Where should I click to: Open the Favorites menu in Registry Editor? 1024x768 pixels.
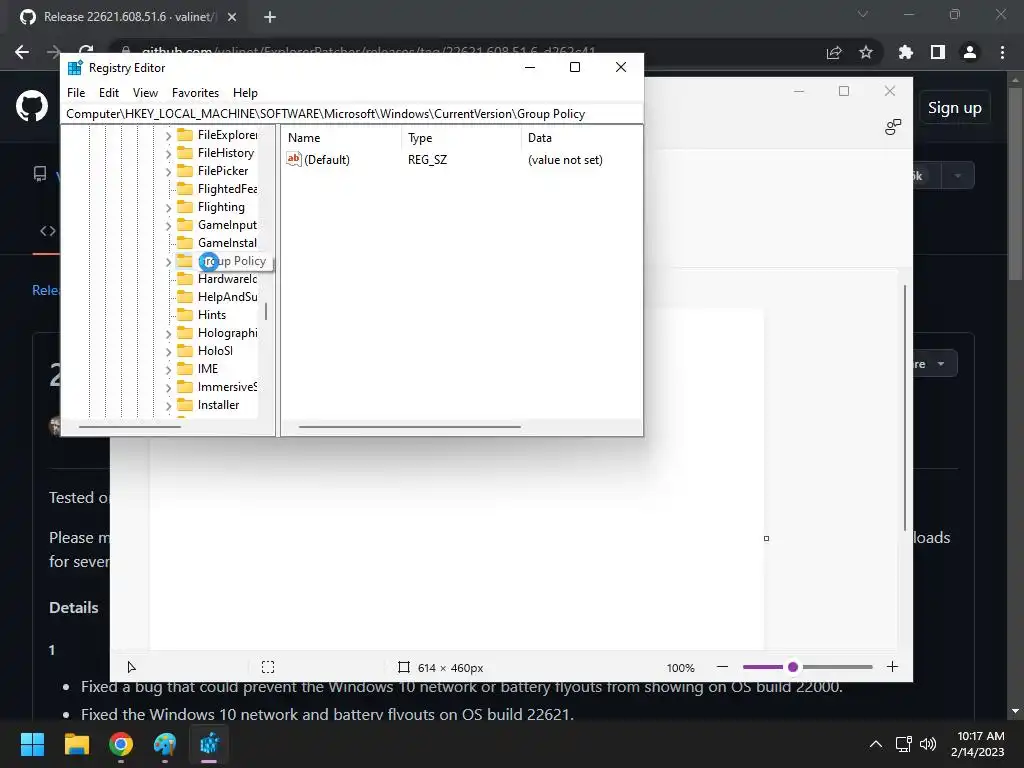point(195,93)
